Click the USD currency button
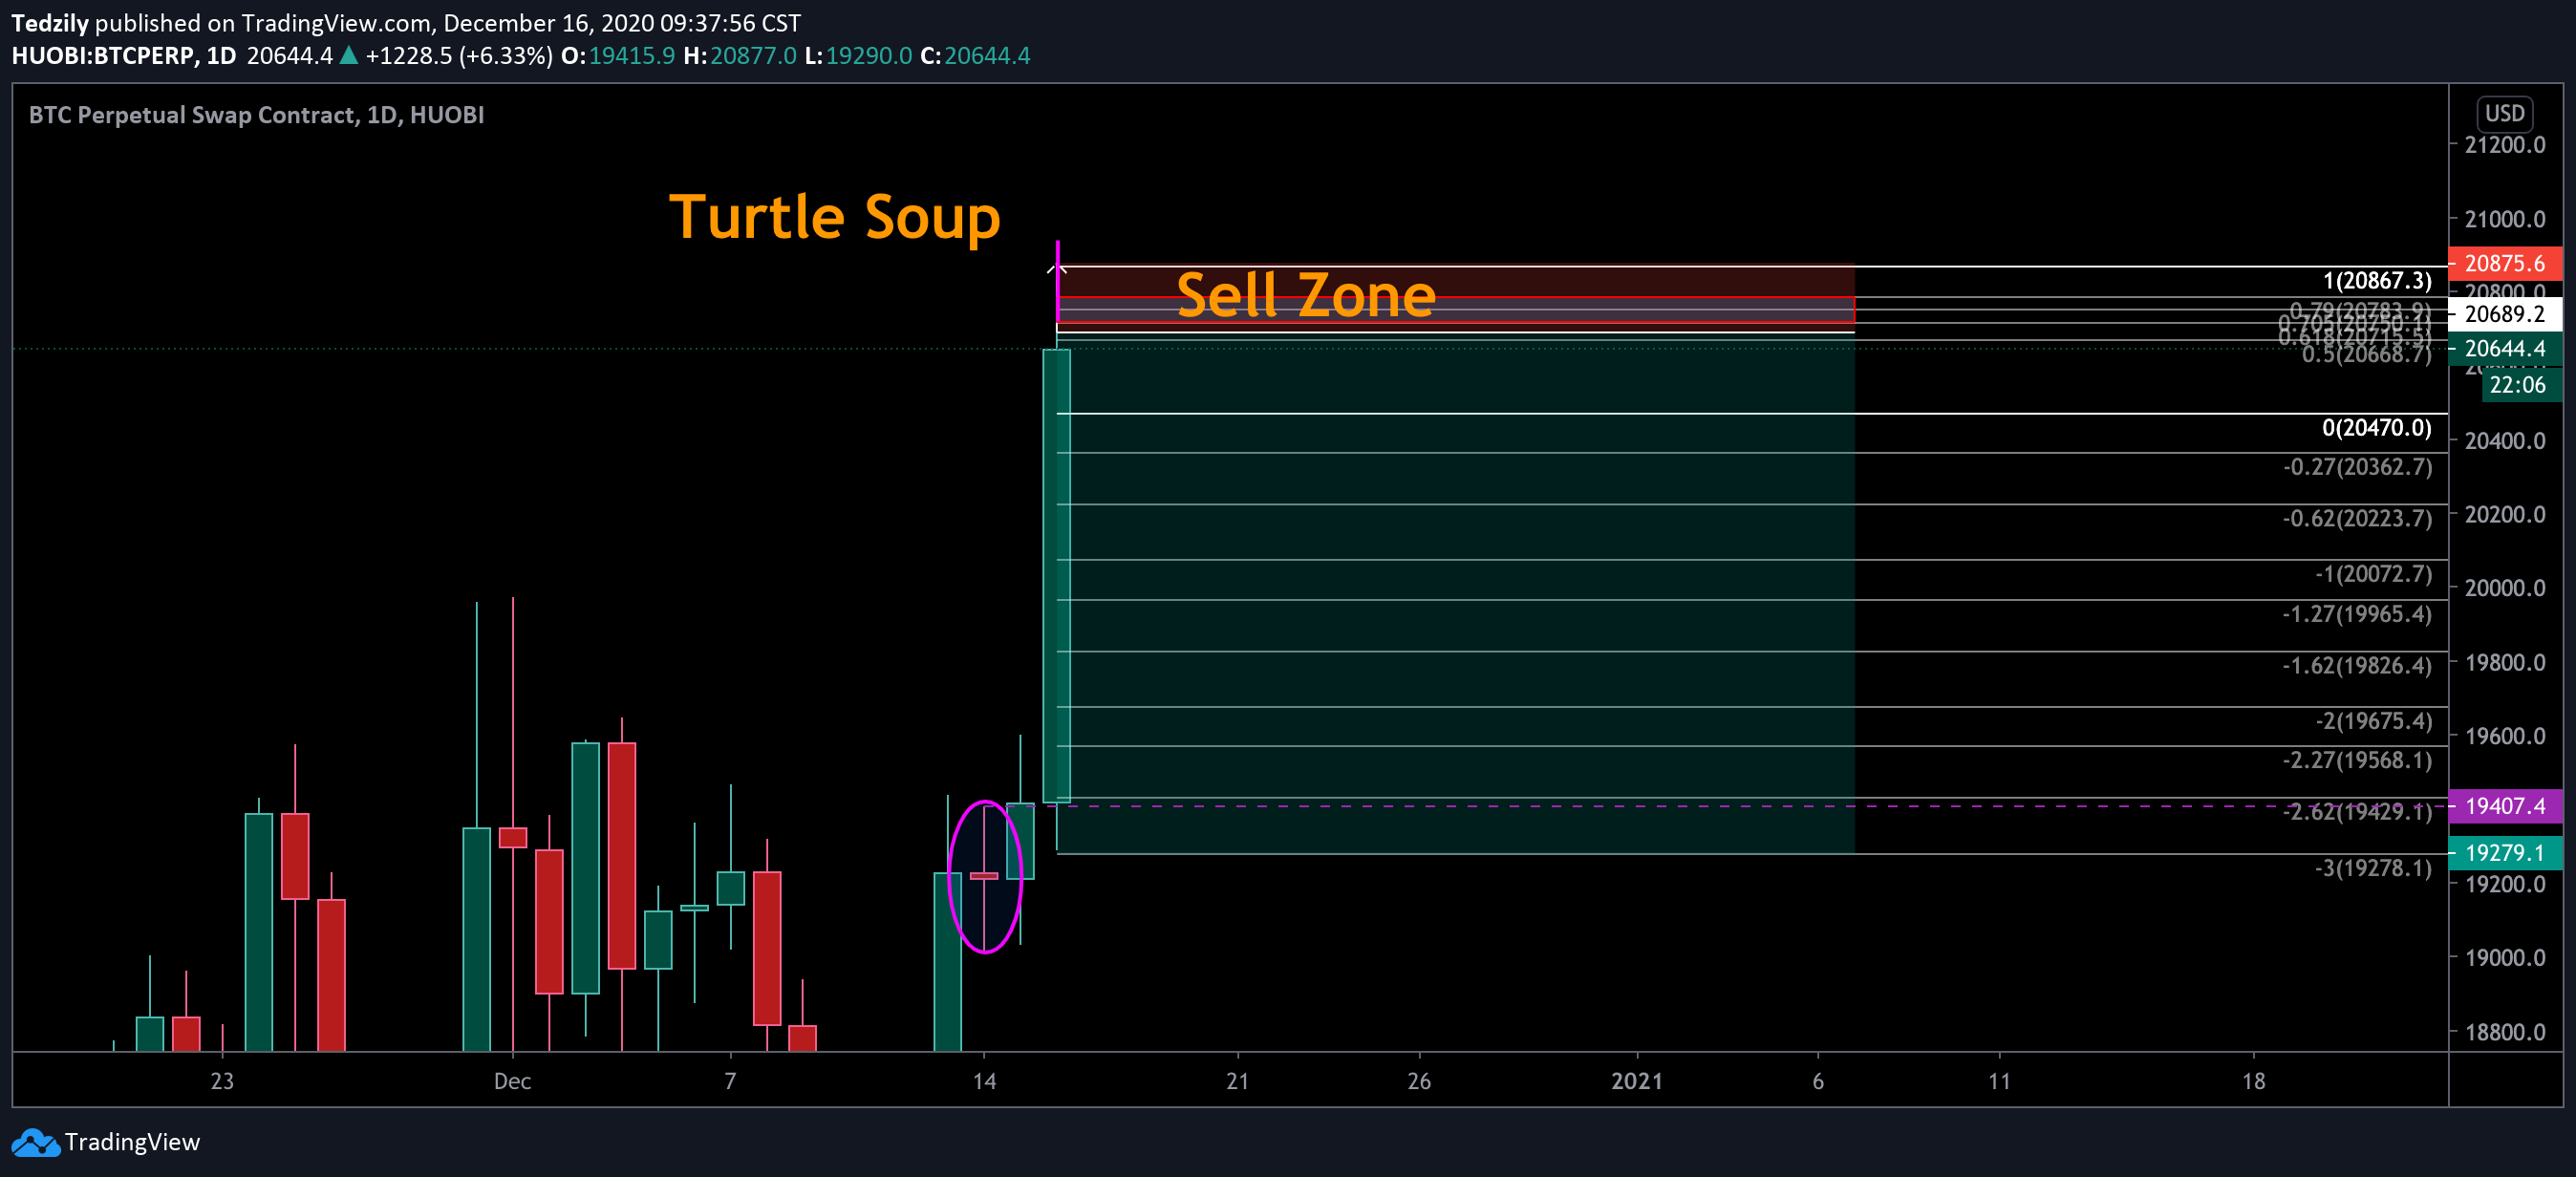The image size is (2576, 1177). [x=2505, y=113]
